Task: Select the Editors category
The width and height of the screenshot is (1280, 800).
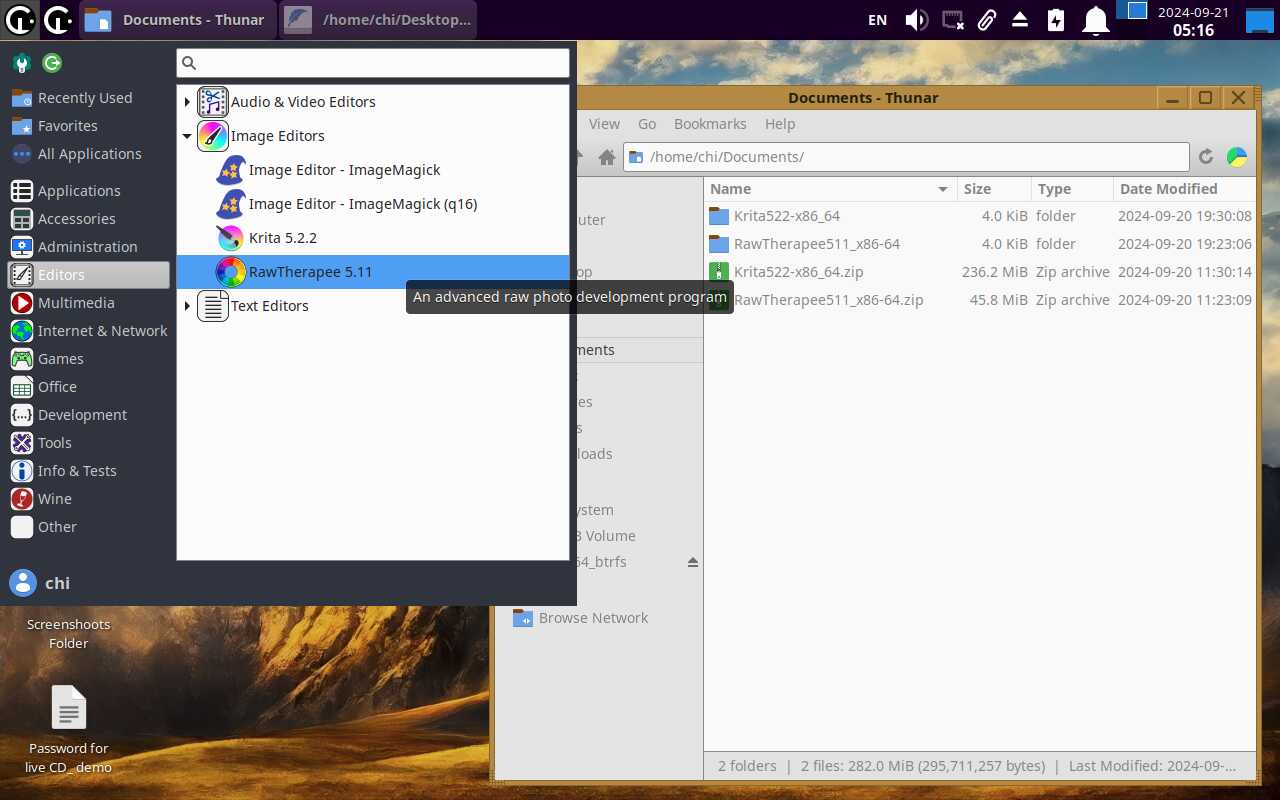Action: click(88, 275)
